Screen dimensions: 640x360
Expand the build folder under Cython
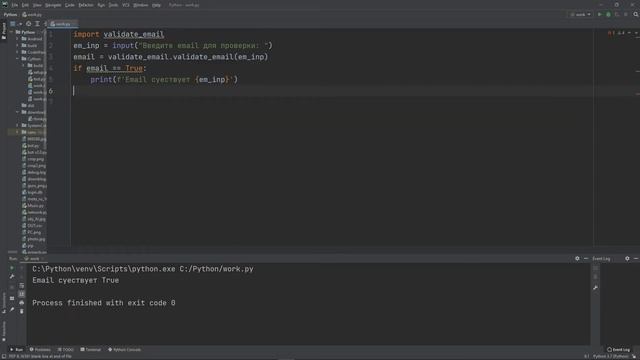coord(24,65)
